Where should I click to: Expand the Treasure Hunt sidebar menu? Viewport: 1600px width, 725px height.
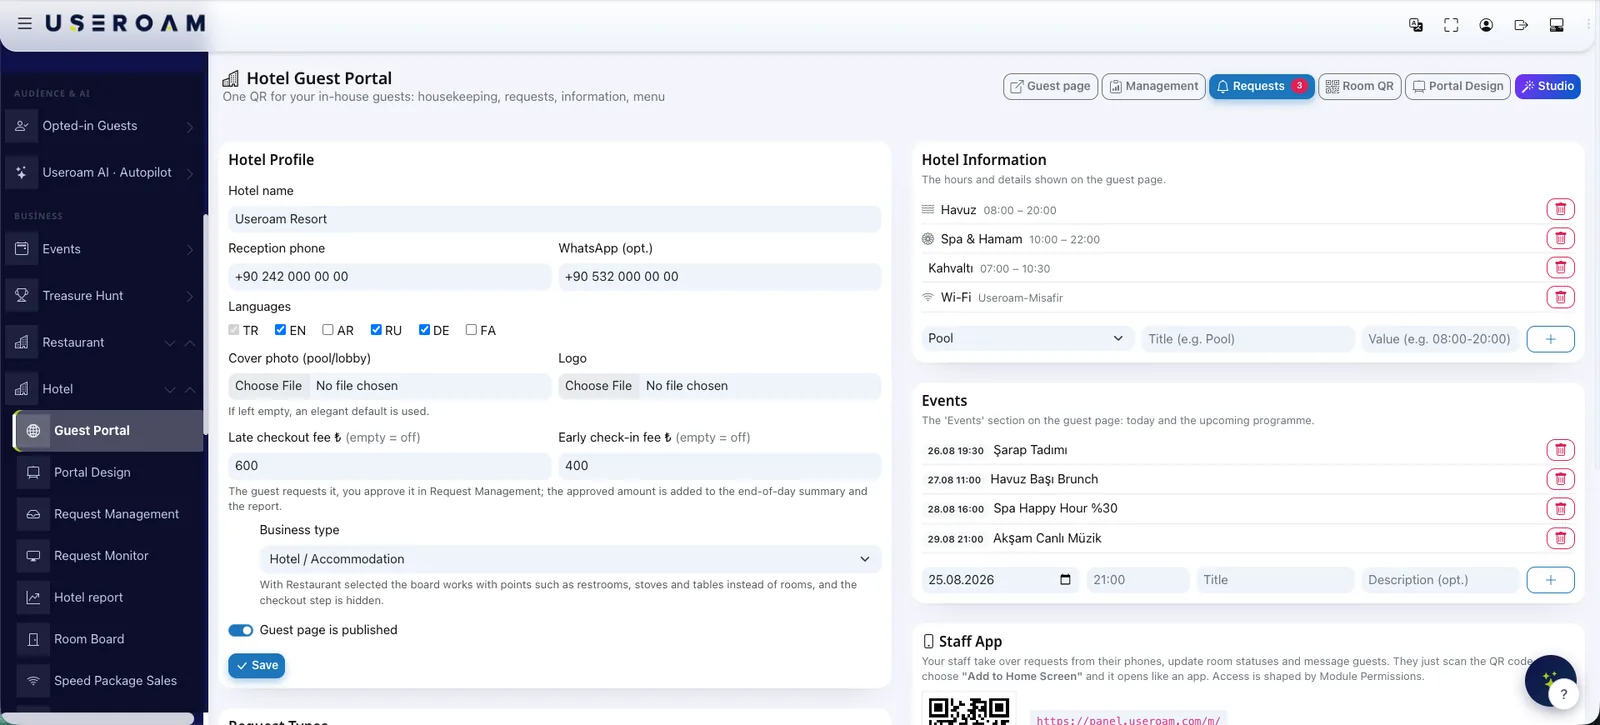click(x=190, y=296)
